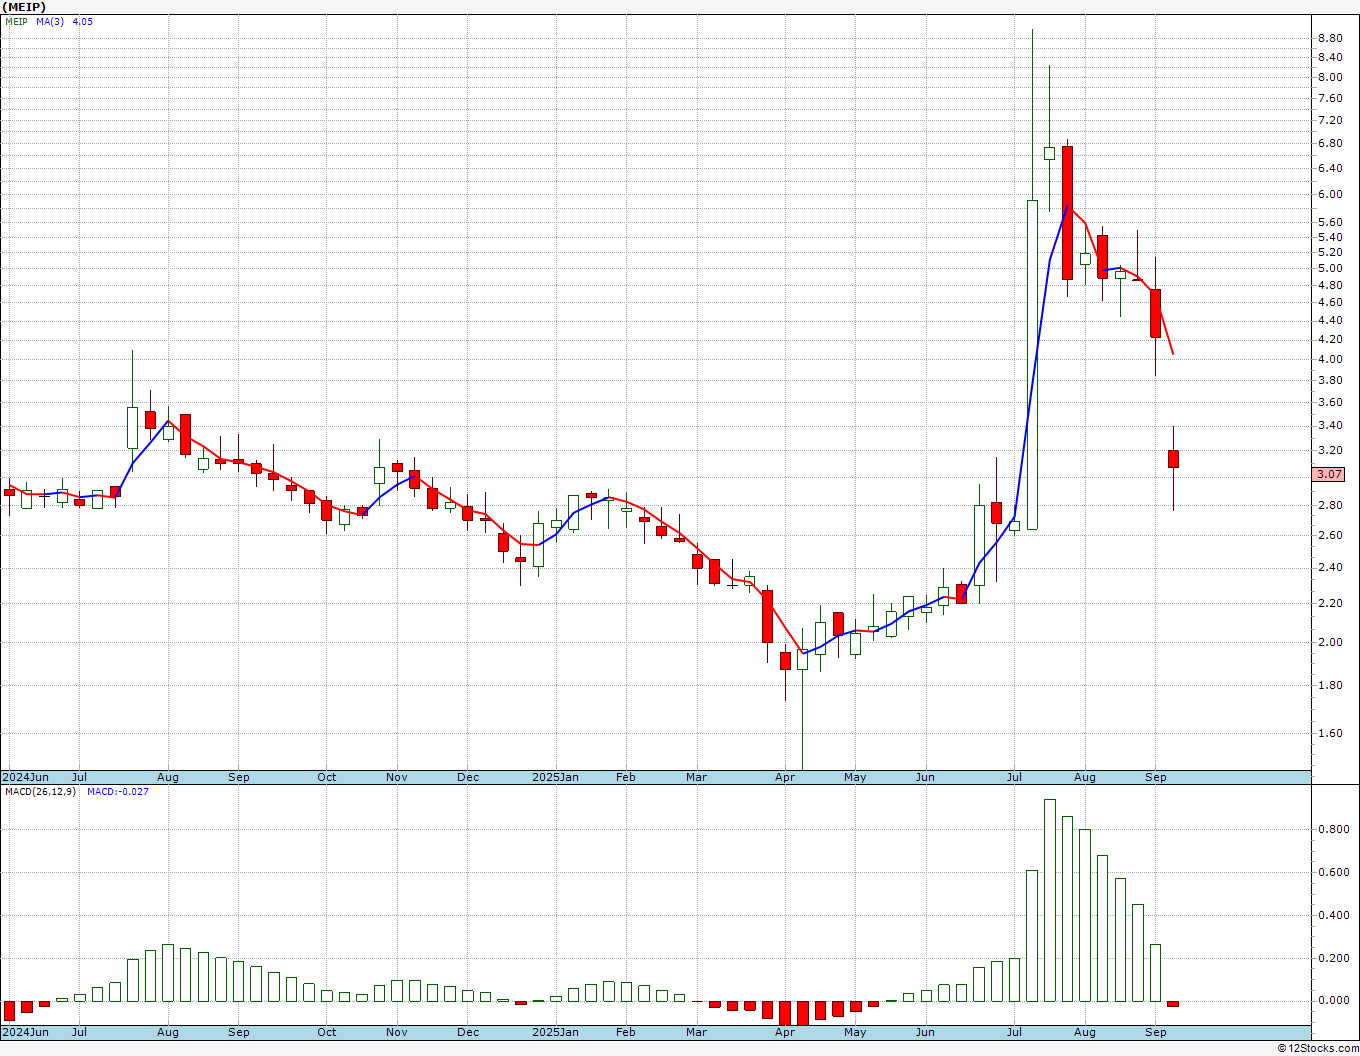This screenshot has height=1056, width=1360.
Task: Select Apr on the MACD panel time axis
Action: (x=785, y=1032)
